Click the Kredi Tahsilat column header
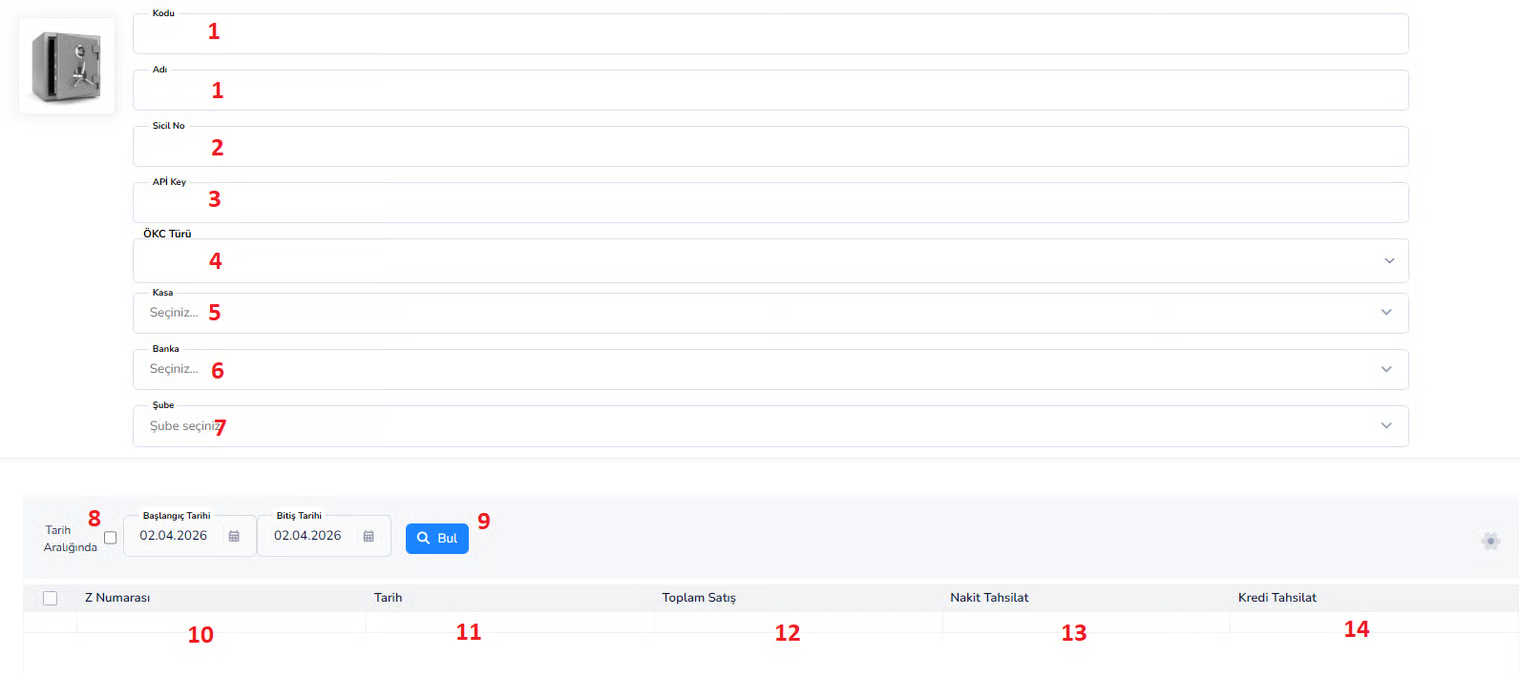Viewport: 1520px width, 697px height. (x=1277, y=598)
